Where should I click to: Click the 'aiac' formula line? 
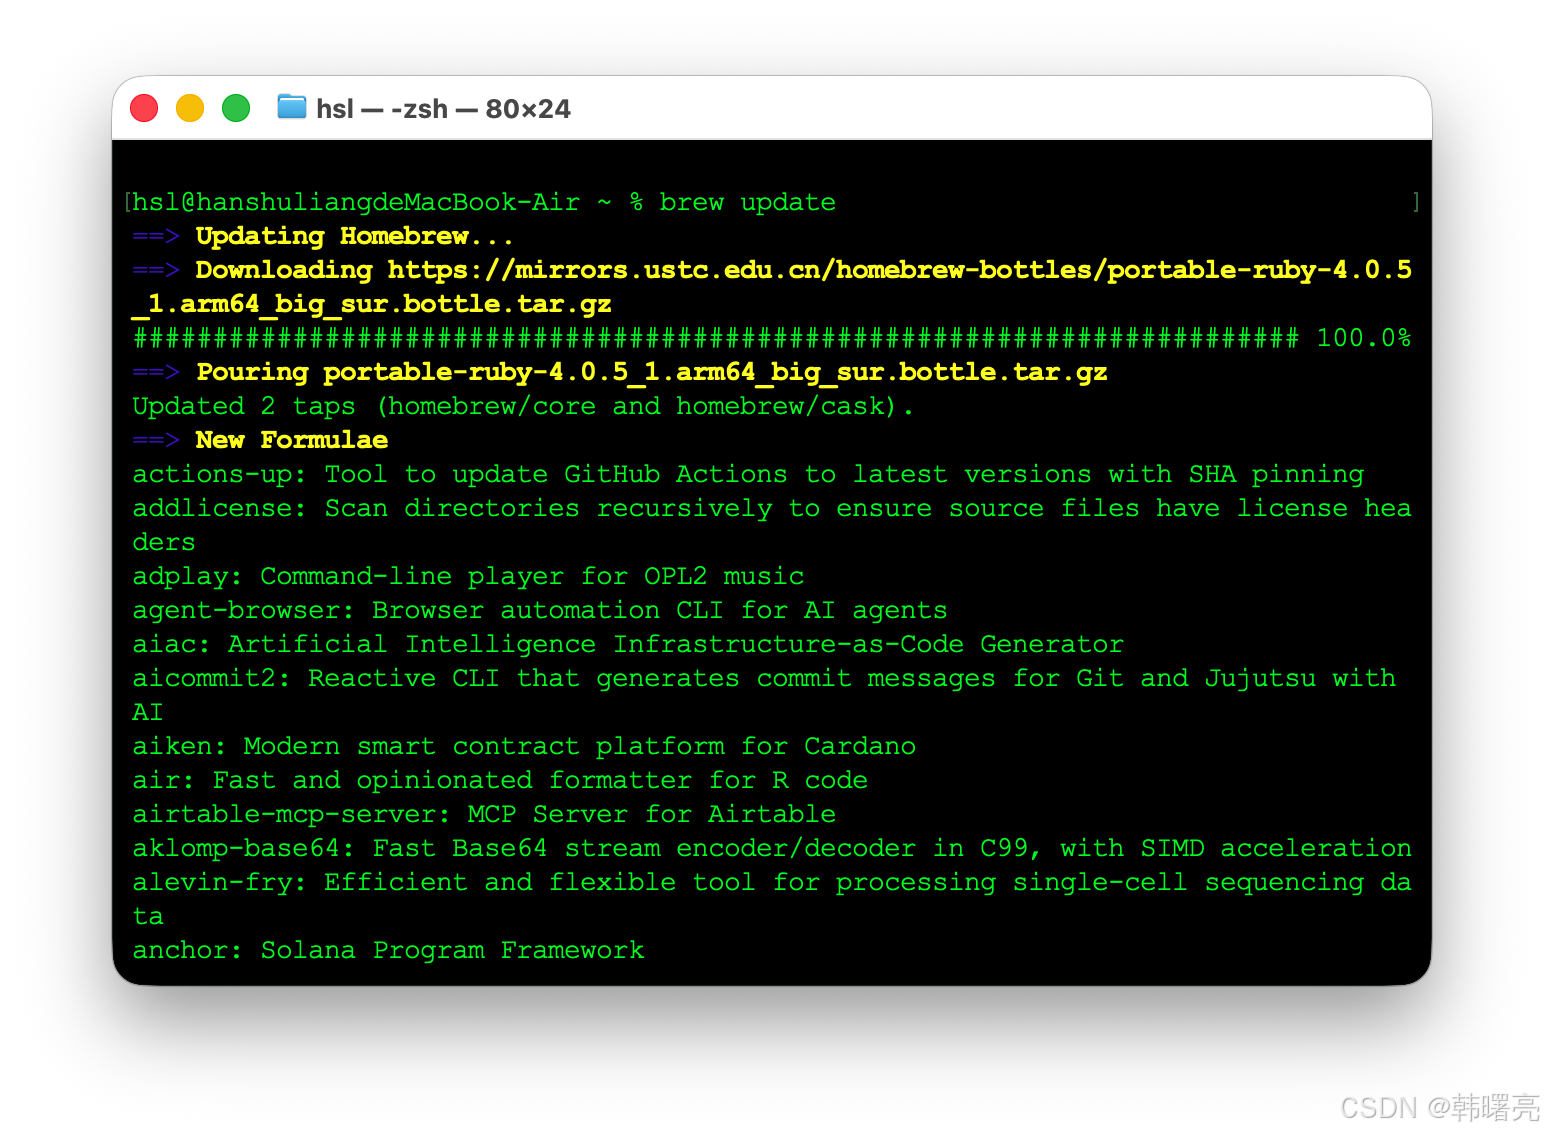tap(628, 644)
